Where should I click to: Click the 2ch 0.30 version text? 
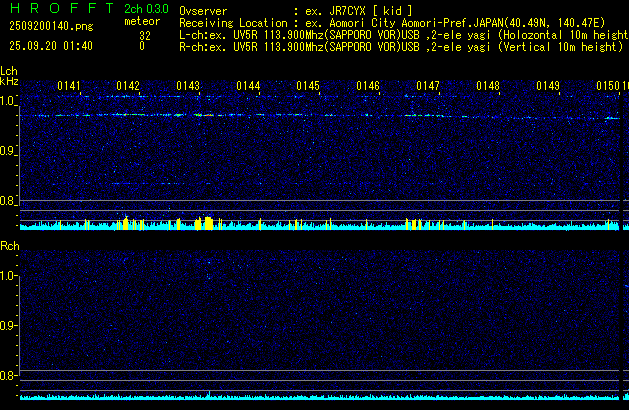[x=146, y=9]
